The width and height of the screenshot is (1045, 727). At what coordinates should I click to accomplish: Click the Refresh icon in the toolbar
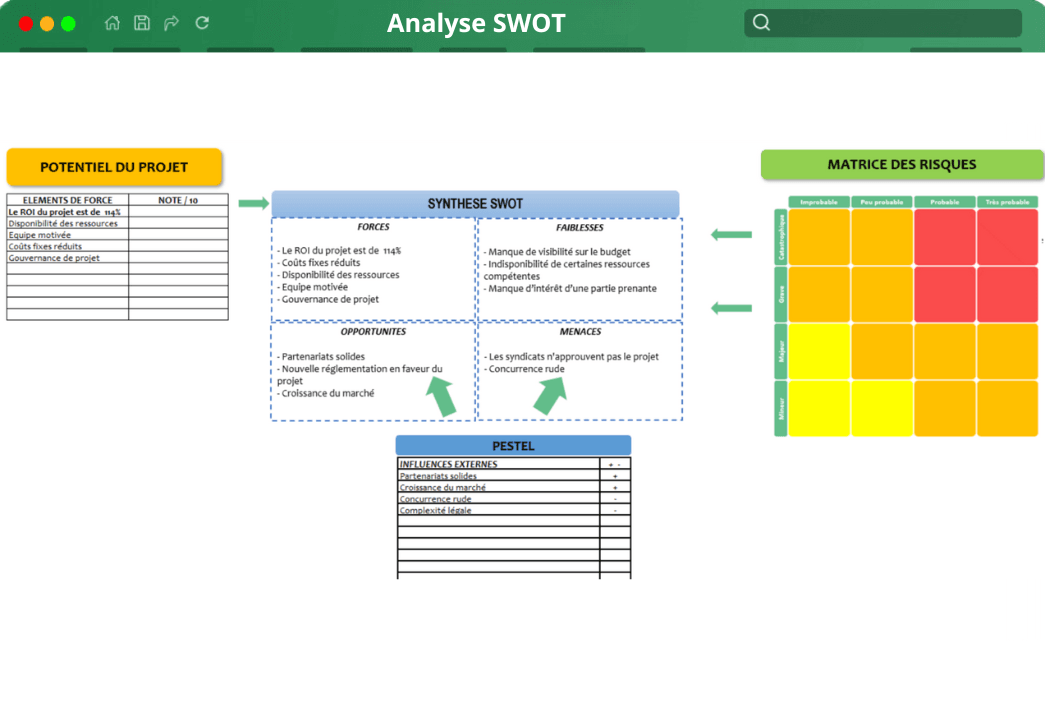tap(201, 22)
